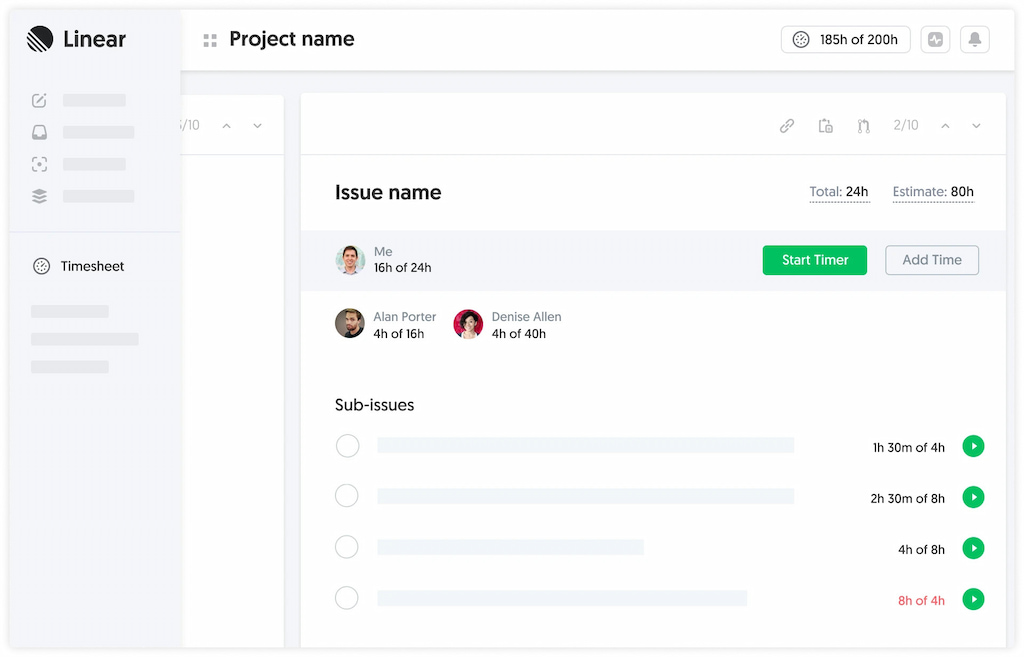Screen dimensions: 1024x657
Task: Open the 185h of 200h time tracker
Action: tap(845, 39)
